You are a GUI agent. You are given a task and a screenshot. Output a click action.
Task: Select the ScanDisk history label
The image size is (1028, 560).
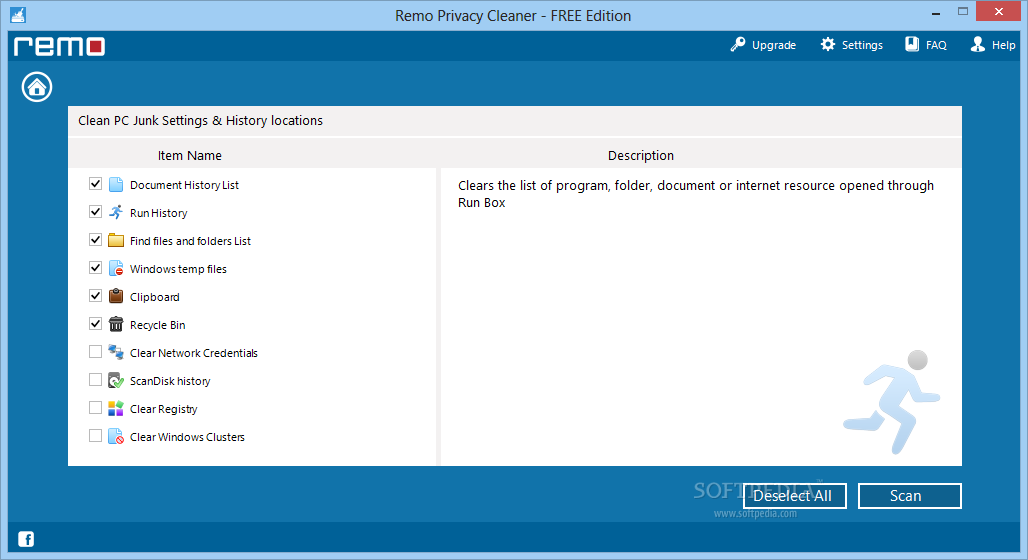coord(170,381)
